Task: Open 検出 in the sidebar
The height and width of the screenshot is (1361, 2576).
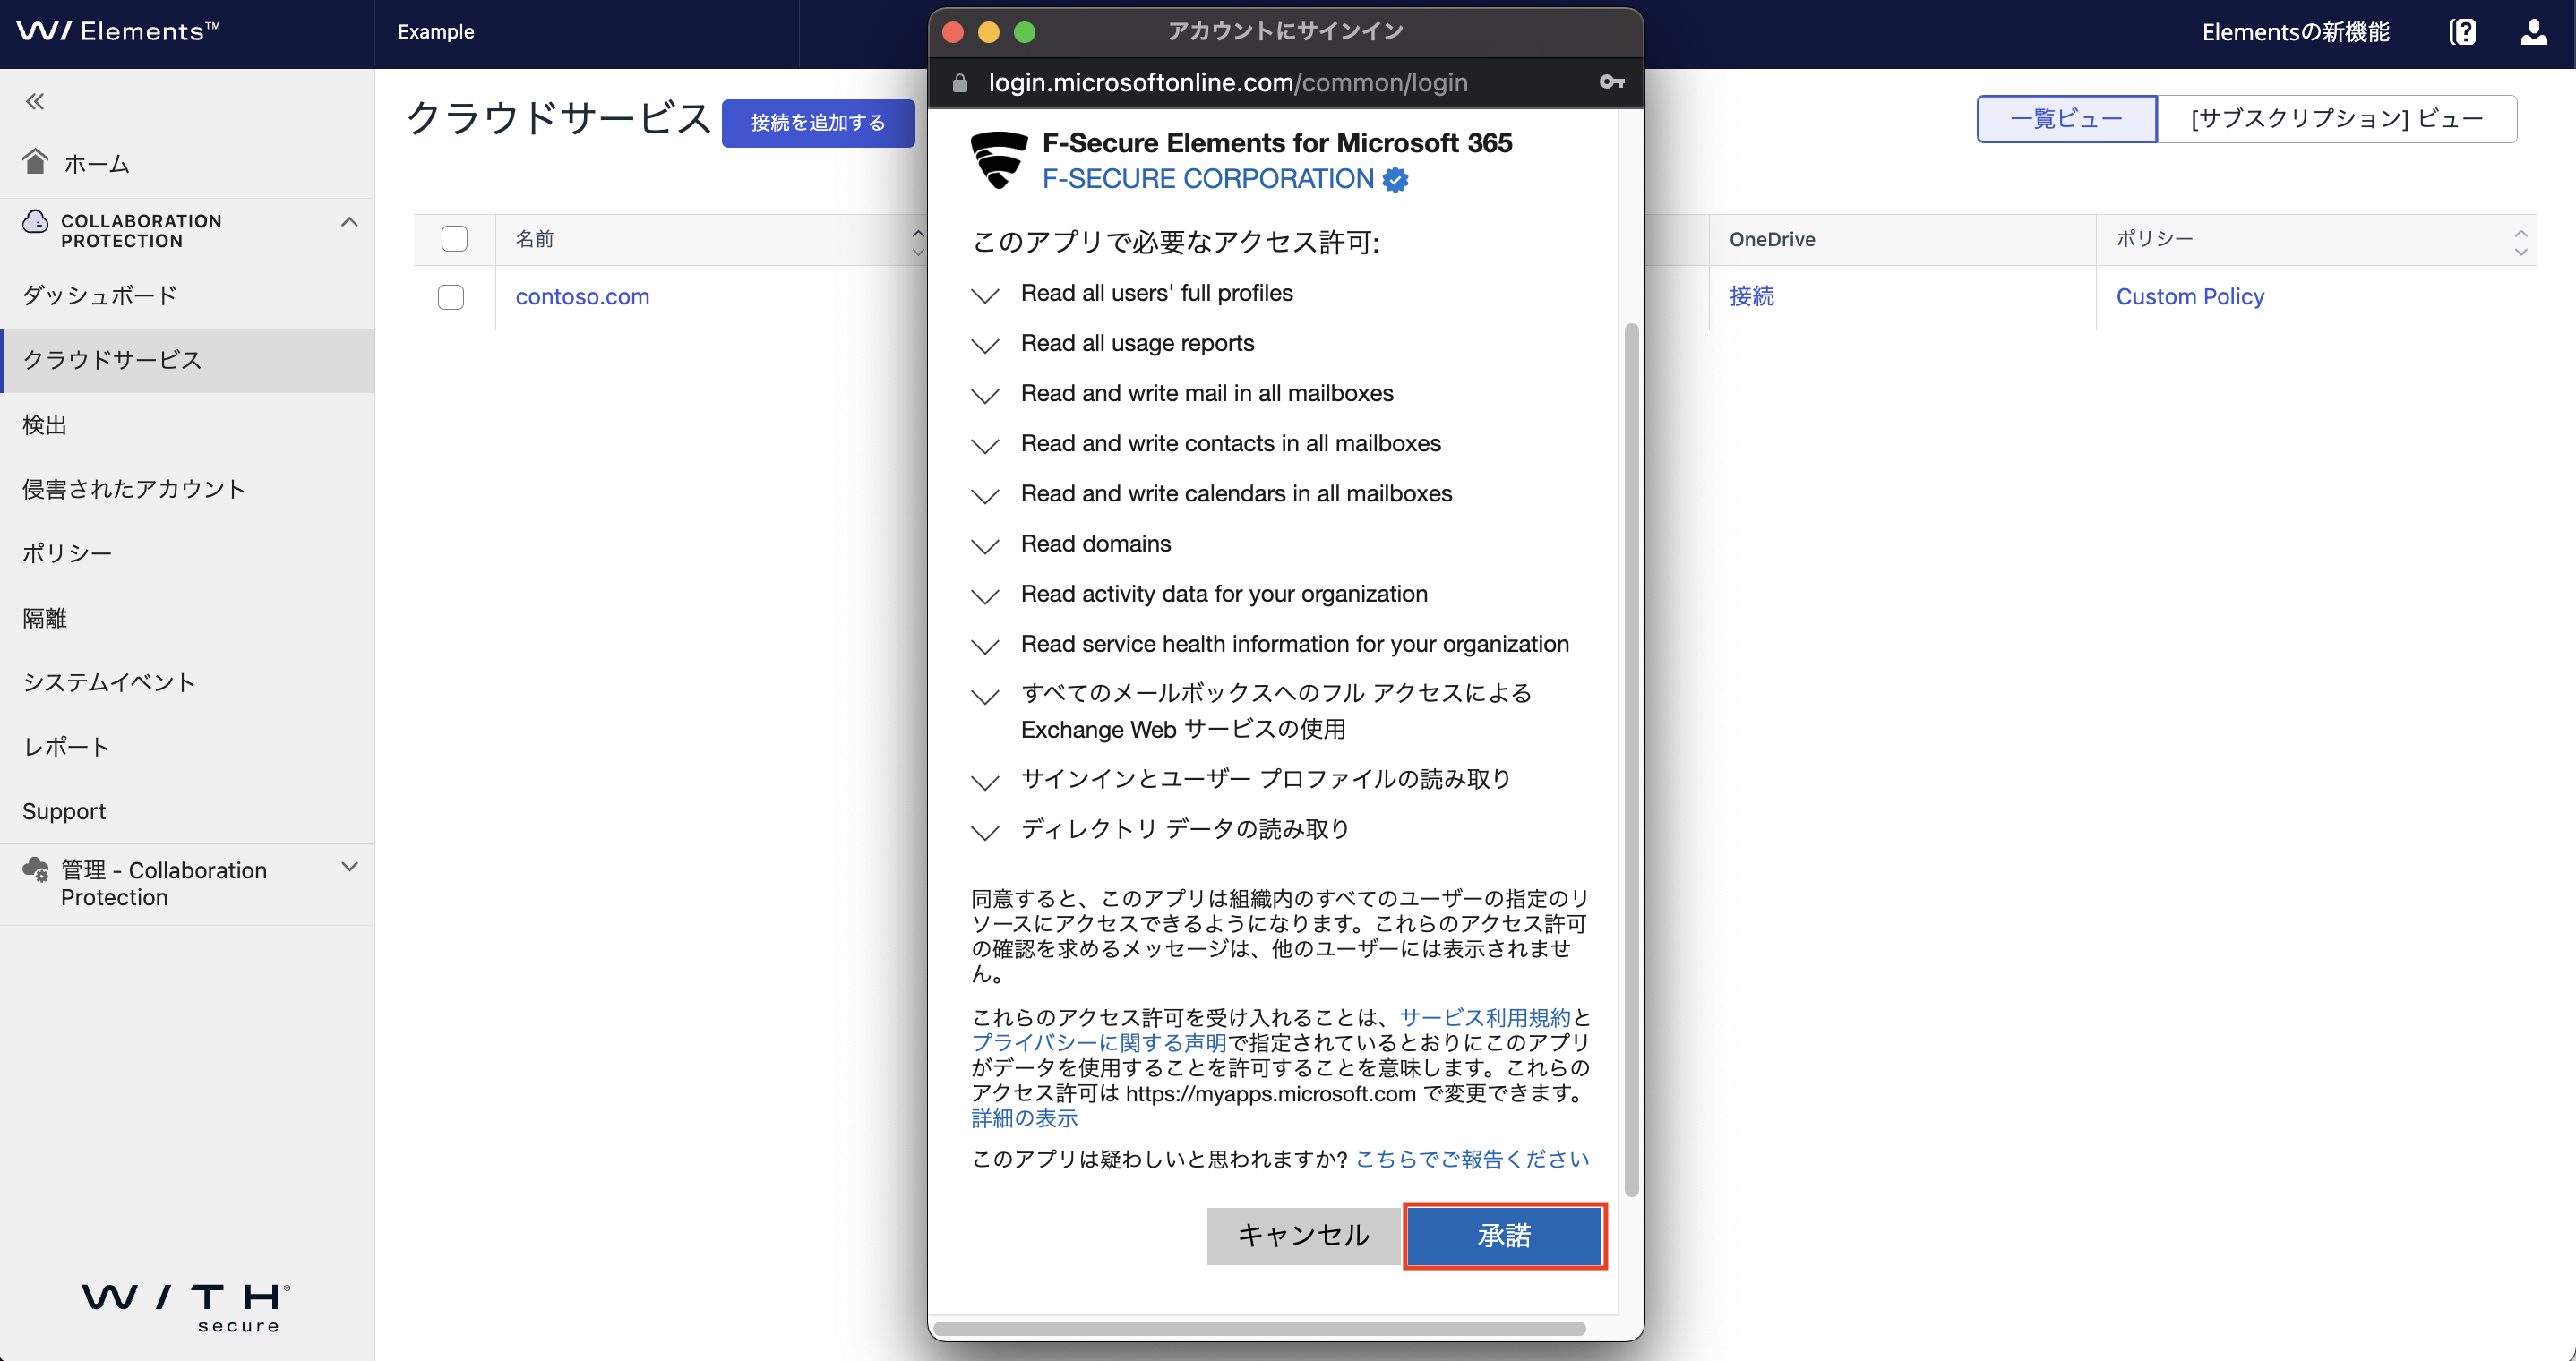Action: pyautogui.click(x=45, y=425)
